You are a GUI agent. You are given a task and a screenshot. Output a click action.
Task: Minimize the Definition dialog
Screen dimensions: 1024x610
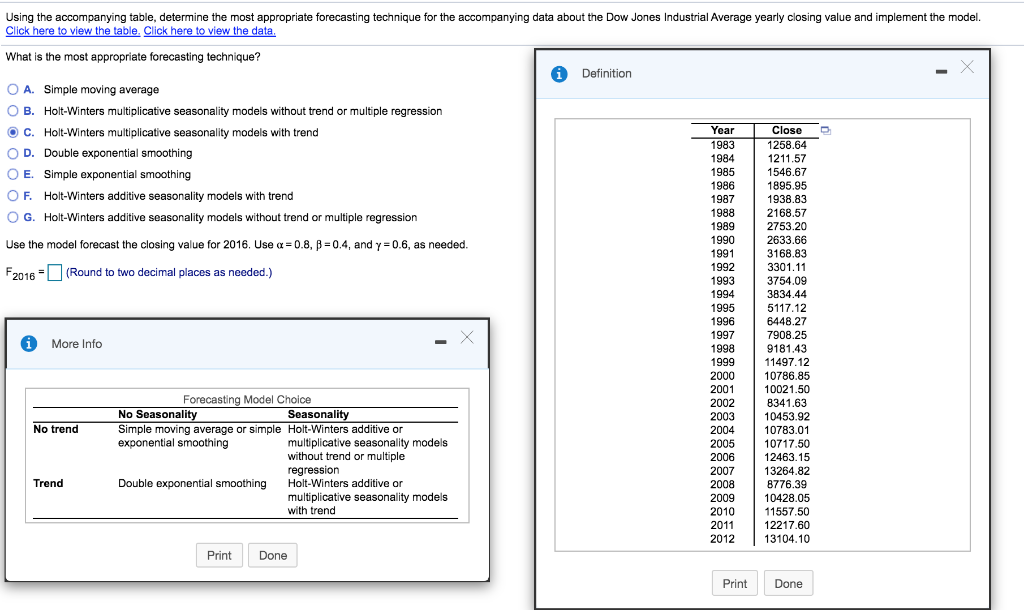click(941, 72)
